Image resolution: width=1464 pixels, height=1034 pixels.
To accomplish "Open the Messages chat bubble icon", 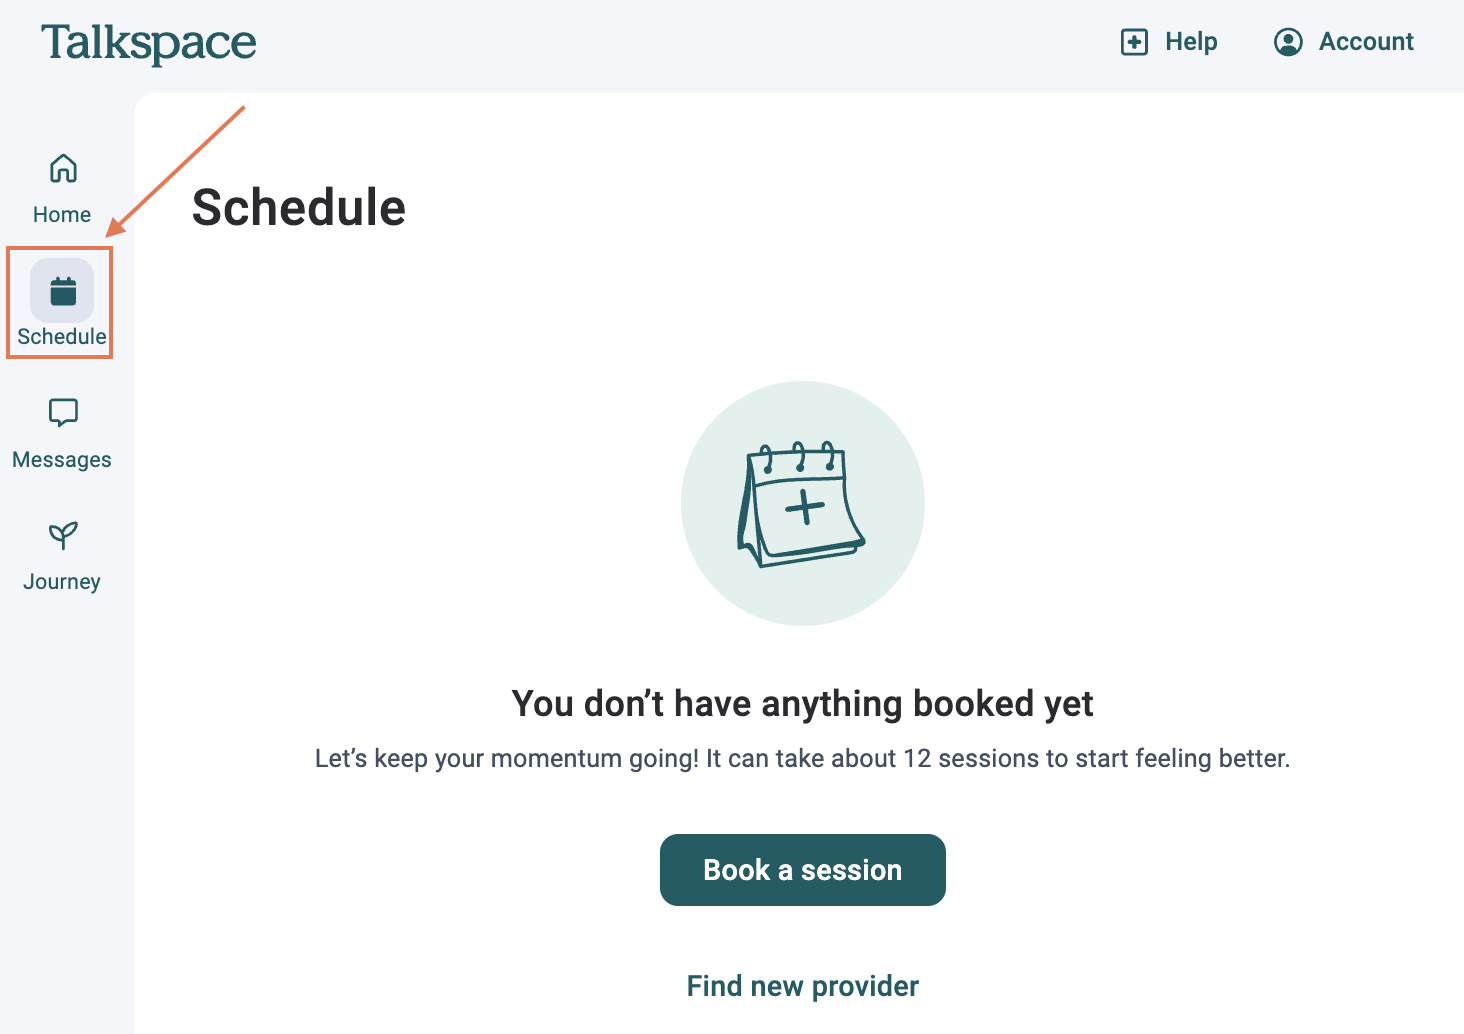I will (x=63, y=412).
